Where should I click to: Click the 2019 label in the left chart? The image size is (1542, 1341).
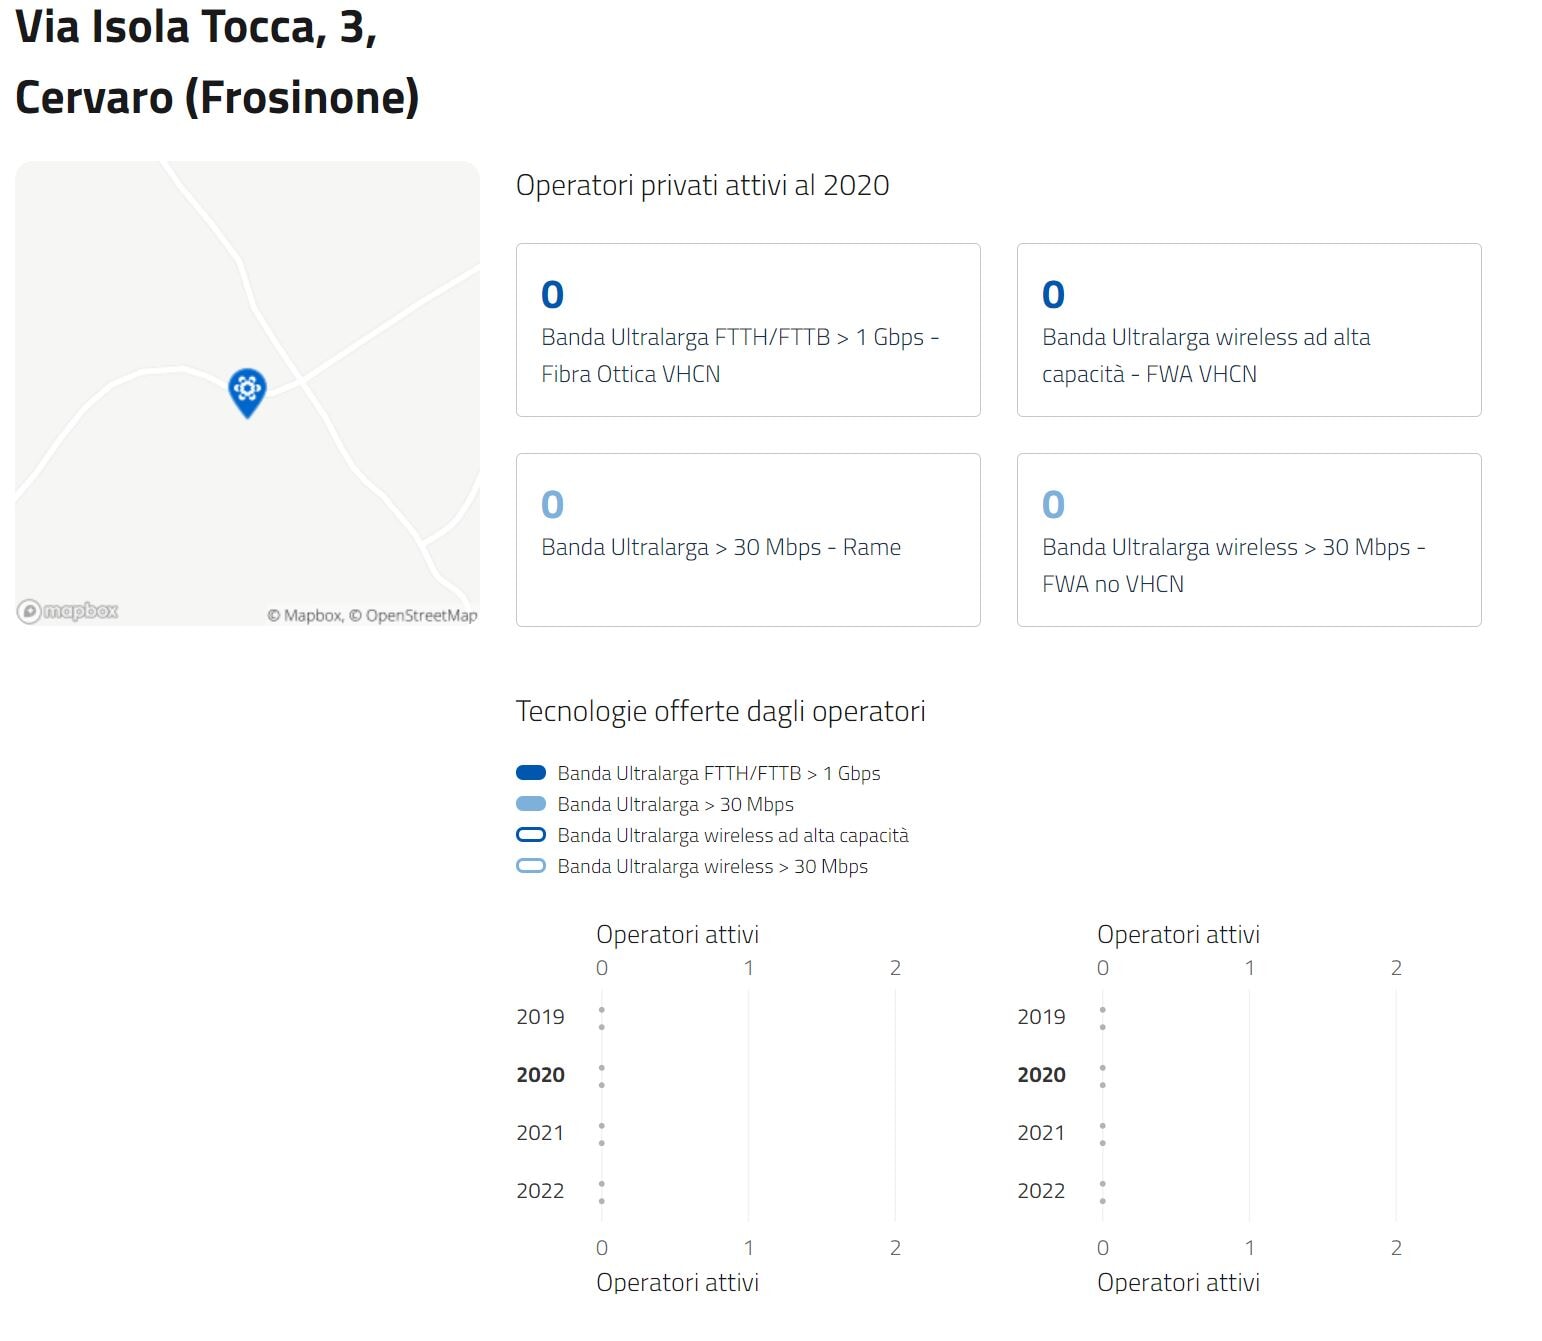click(540, 1017)
